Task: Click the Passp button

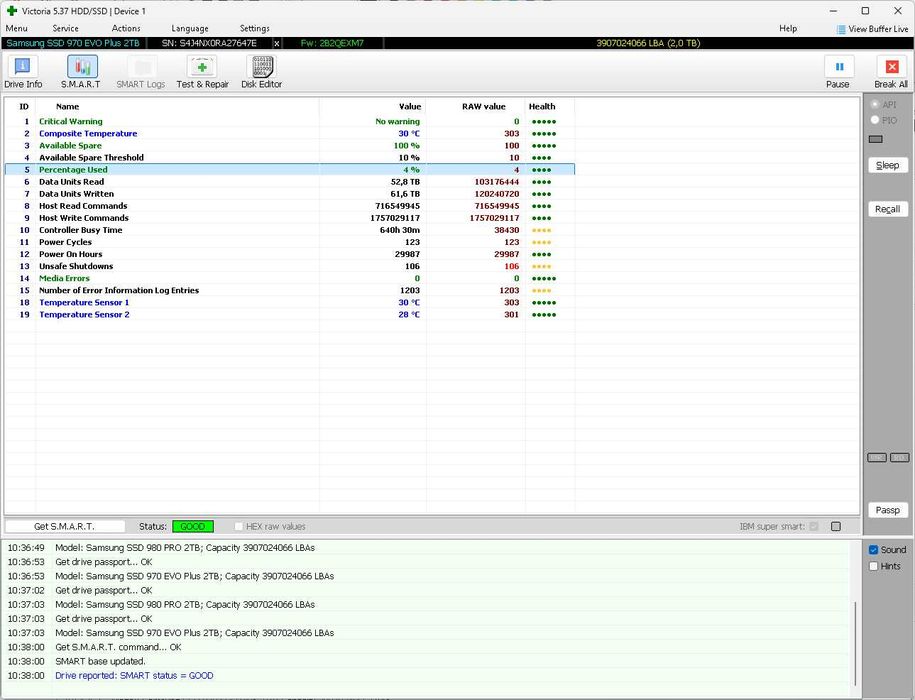Action: 888,510
